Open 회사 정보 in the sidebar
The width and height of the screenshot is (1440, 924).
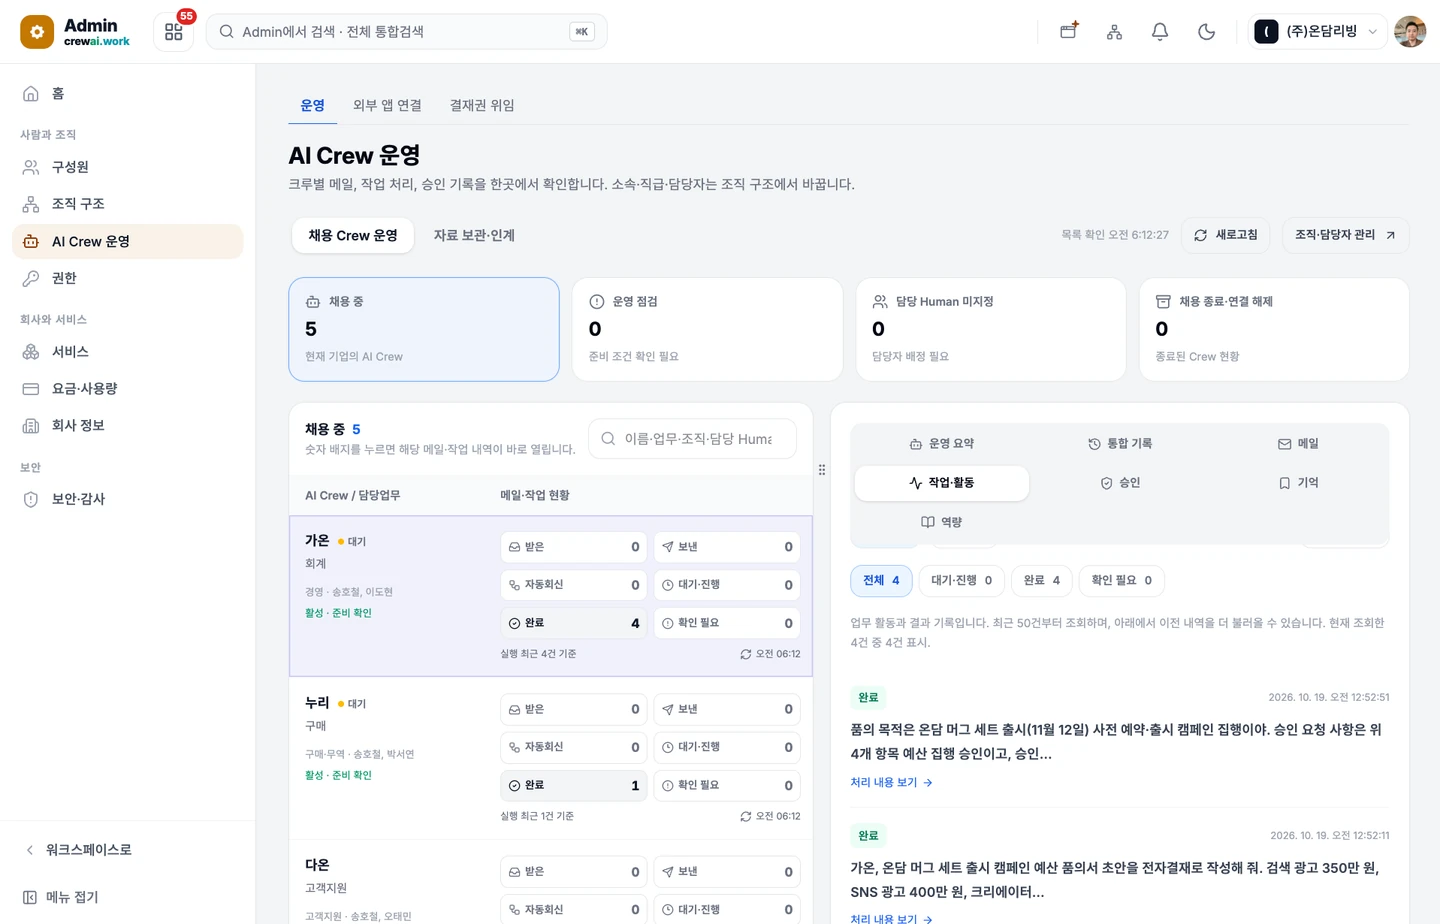[128, 426]
